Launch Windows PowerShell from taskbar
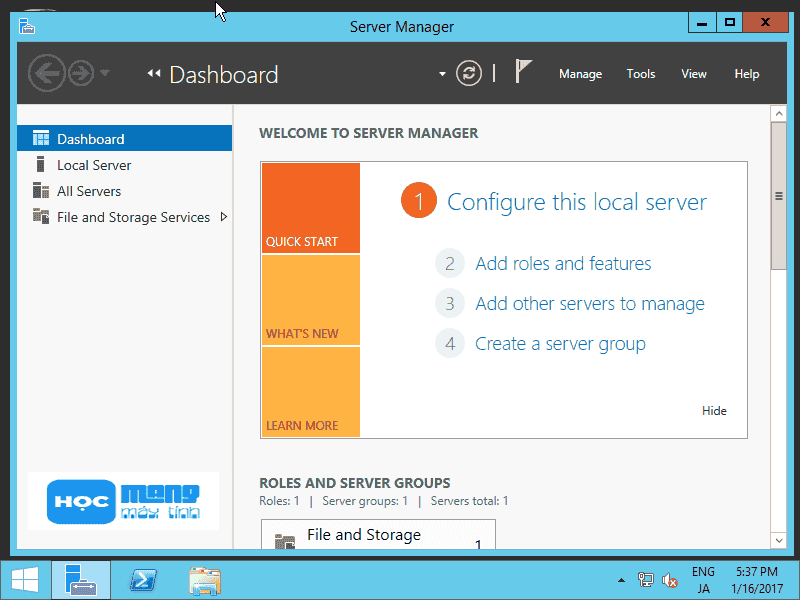The width and height of the screenshot is (800, 600). click(x=143, y=581)
